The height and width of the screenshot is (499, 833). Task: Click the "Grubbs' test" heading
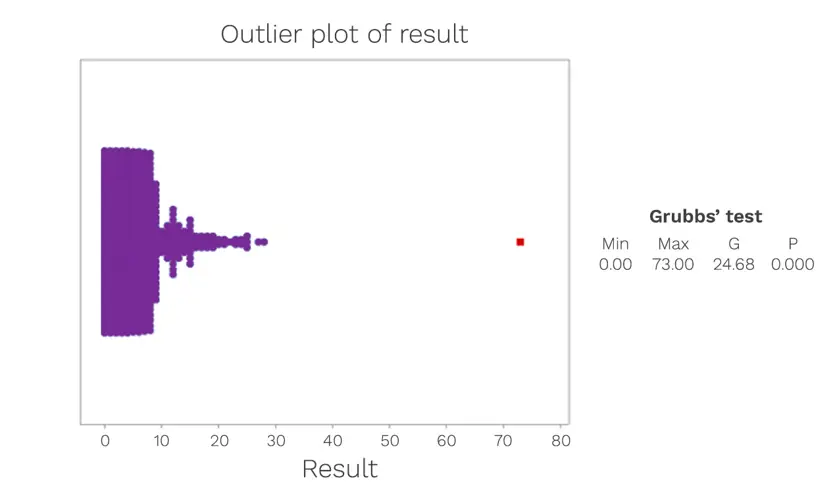(x=705, y=216)
